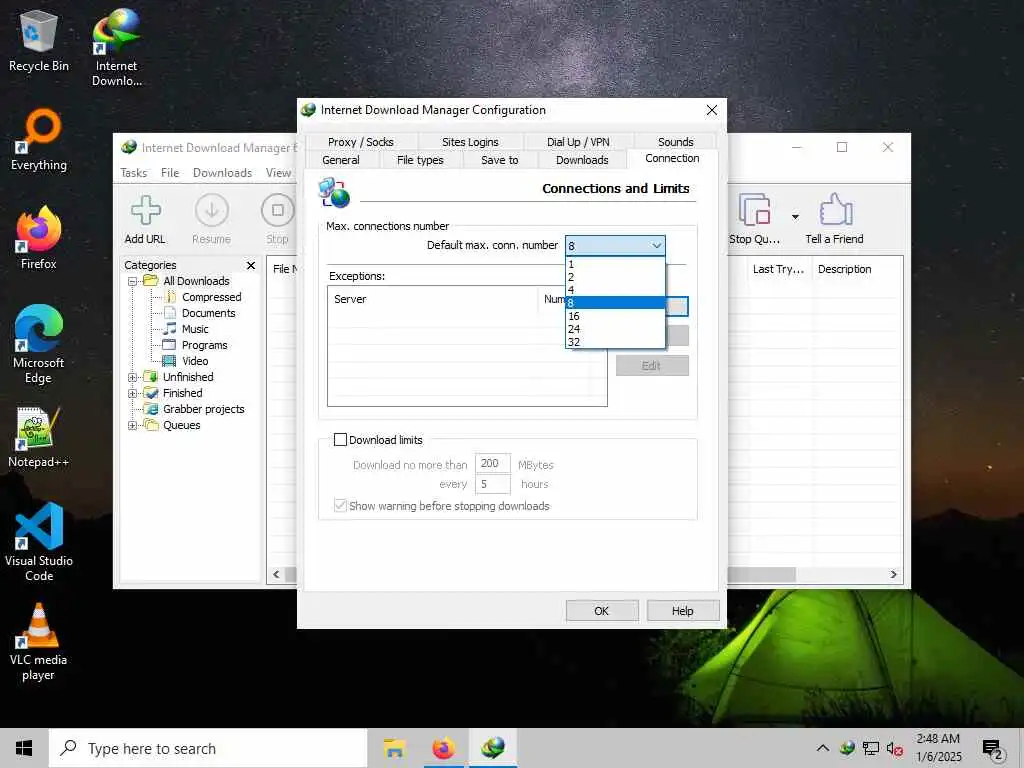Open Stop Queue dropdown arrow
The height and width of the screenshot is (768, 1024).
click(x=795, y=217)
